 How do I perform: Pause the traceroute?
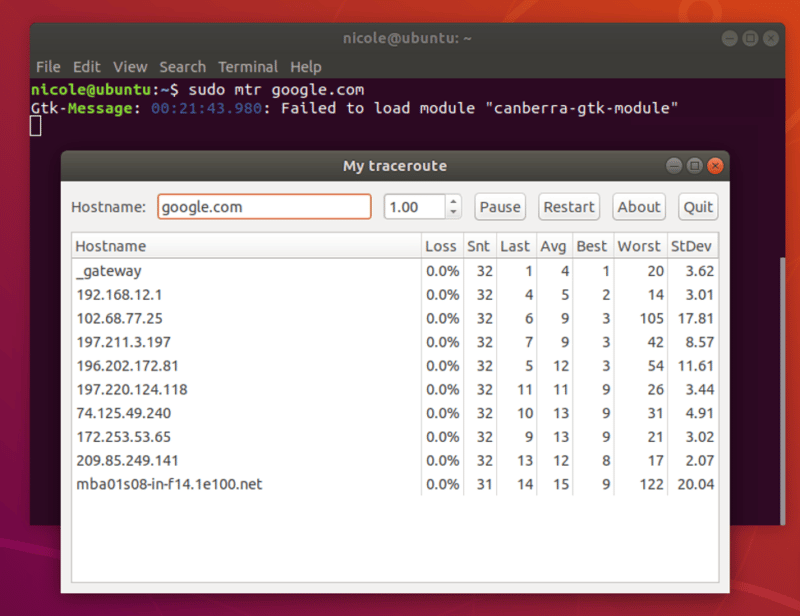pos(499,207)
